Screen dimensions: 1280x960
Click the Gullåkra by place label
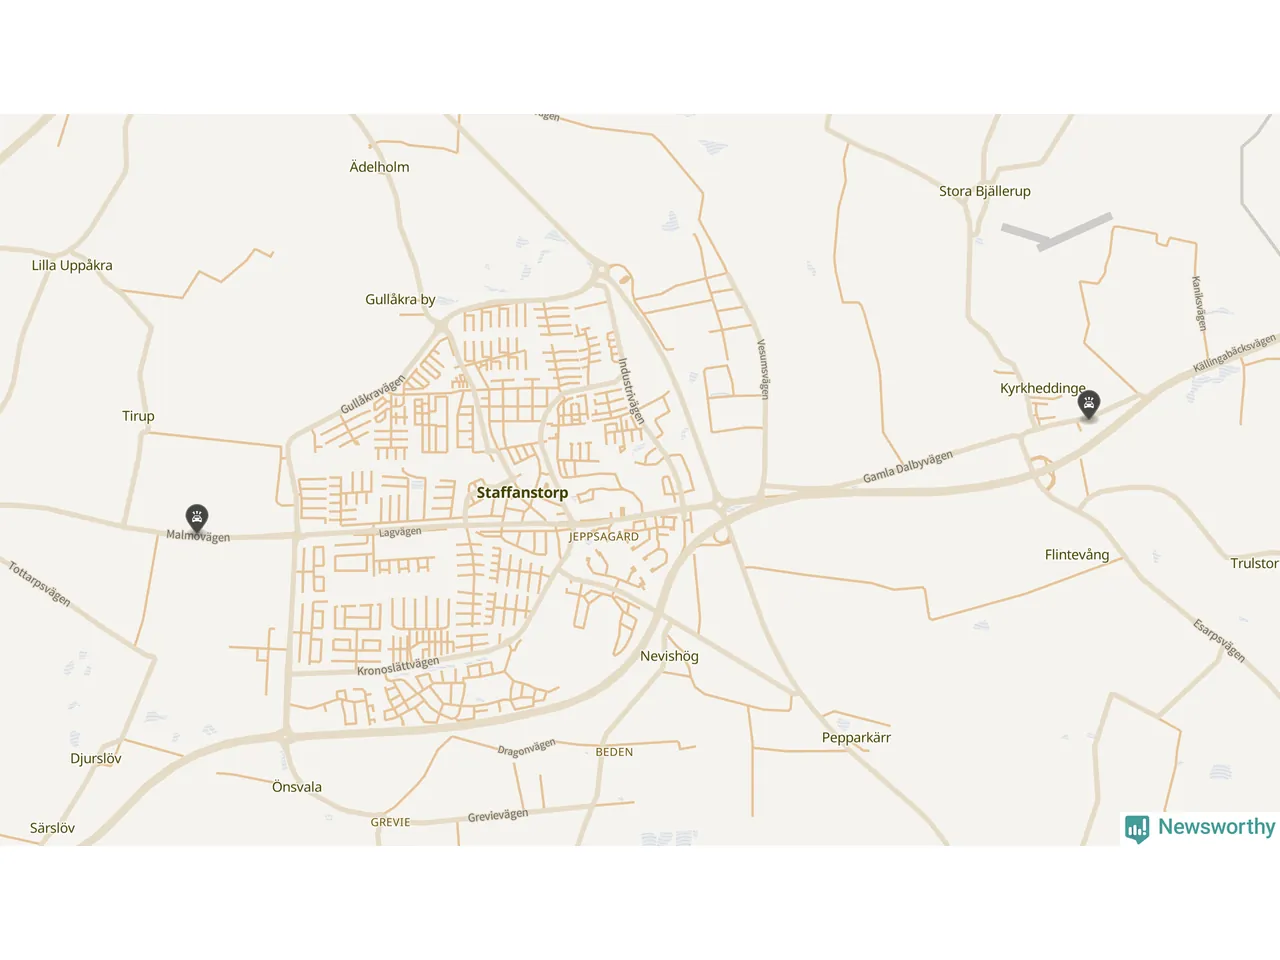[400, 299]
